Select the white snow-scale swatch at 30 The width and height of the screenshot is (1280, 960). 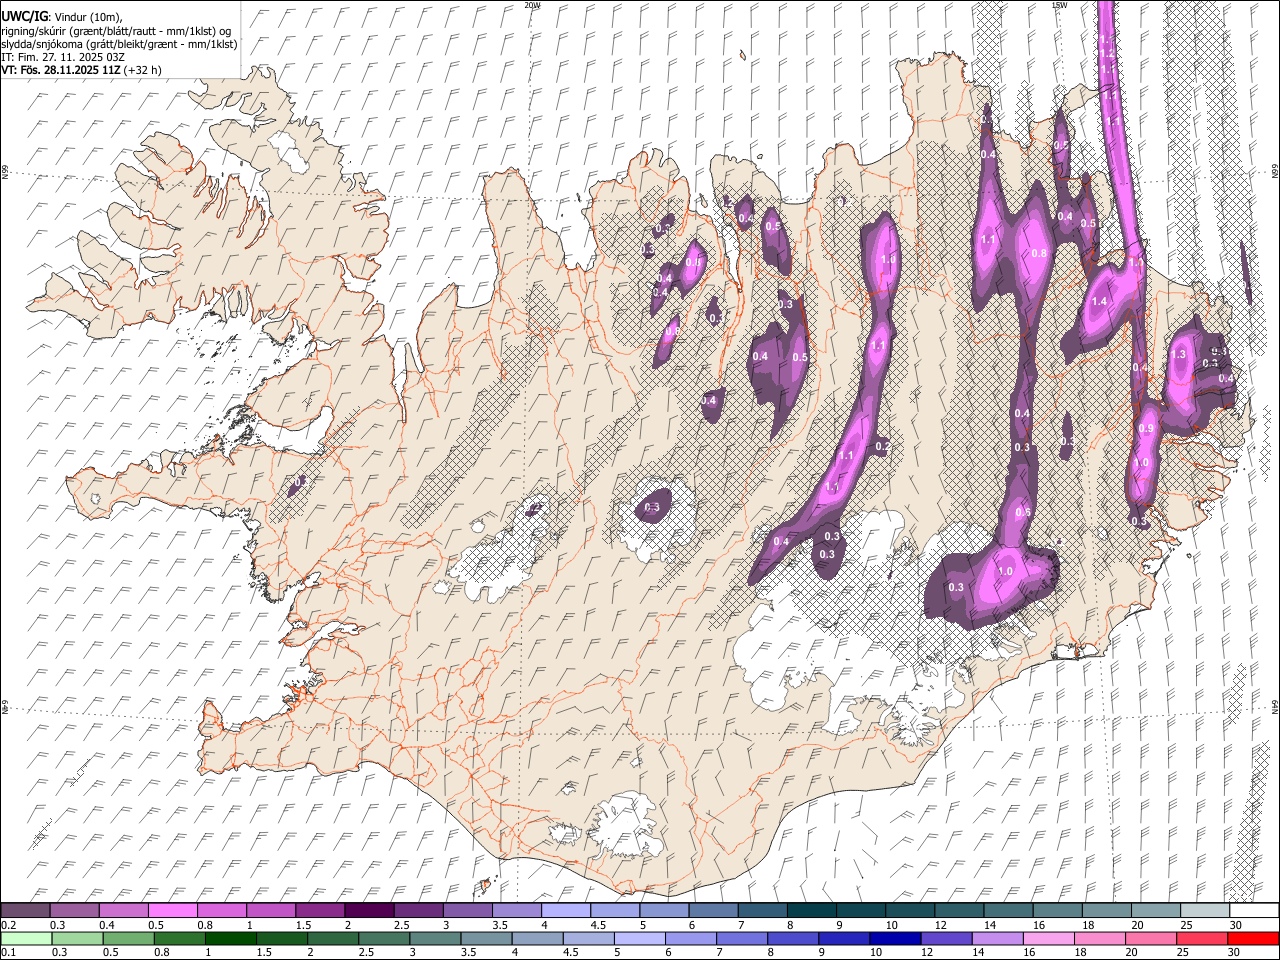pyautogui.click(x=1254, y=910)
